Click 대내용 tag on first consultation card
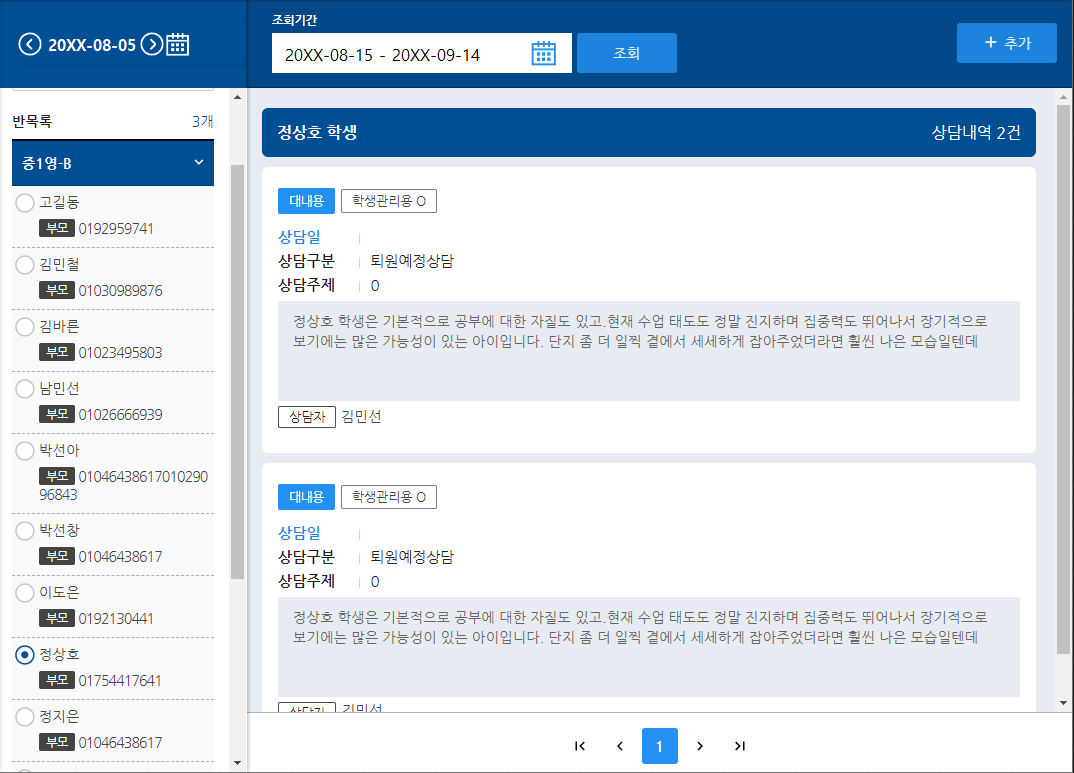The width and height of the screenshot is (1074, 773). coord(306,201)
